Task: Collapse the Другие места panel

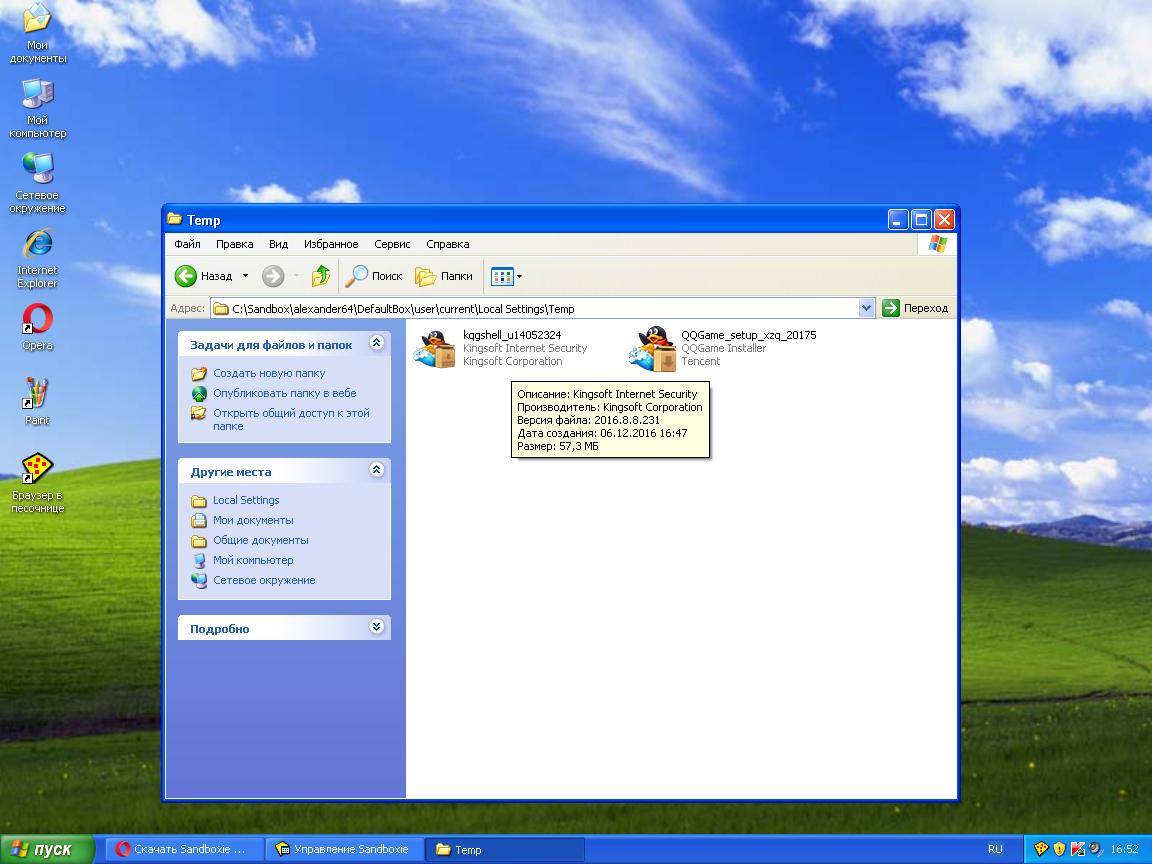Action: tap(376, 470)
